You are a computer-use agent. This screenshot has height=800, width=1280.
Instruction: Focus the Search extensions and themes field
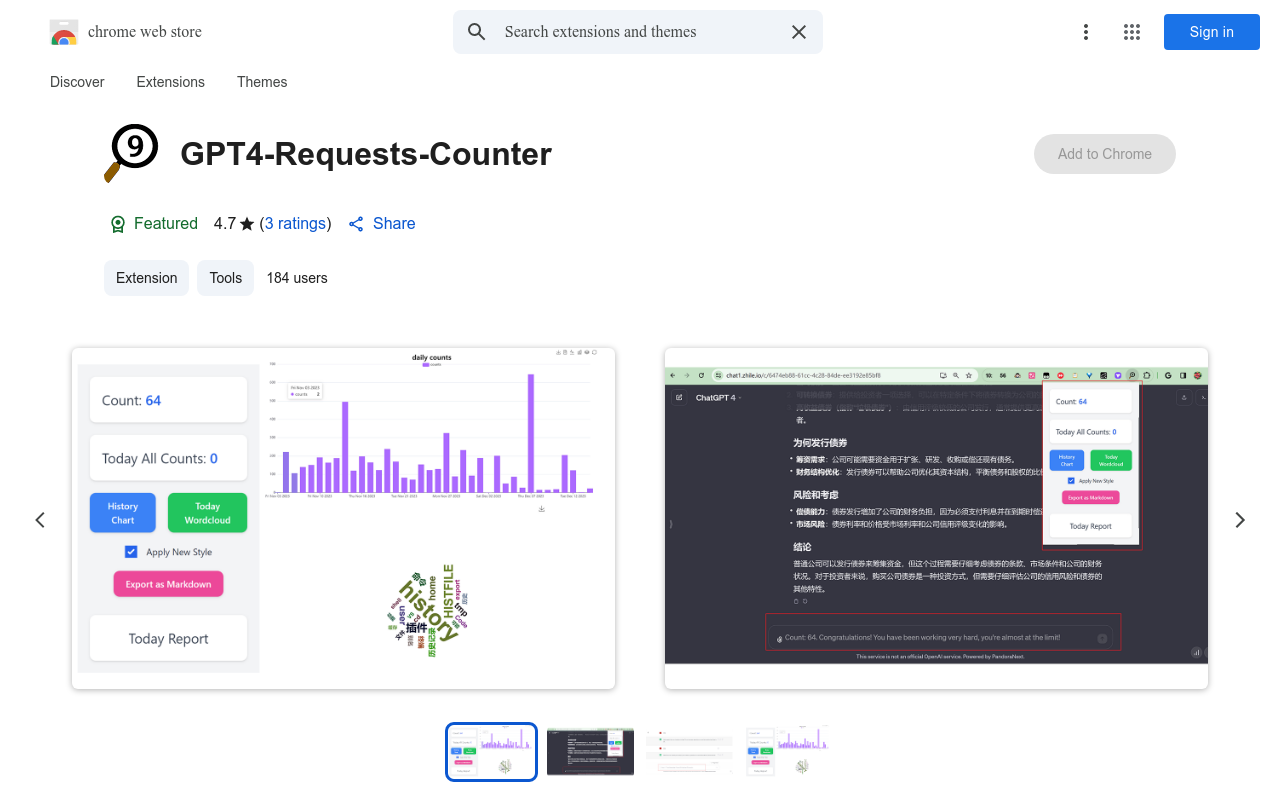(638, 32)
